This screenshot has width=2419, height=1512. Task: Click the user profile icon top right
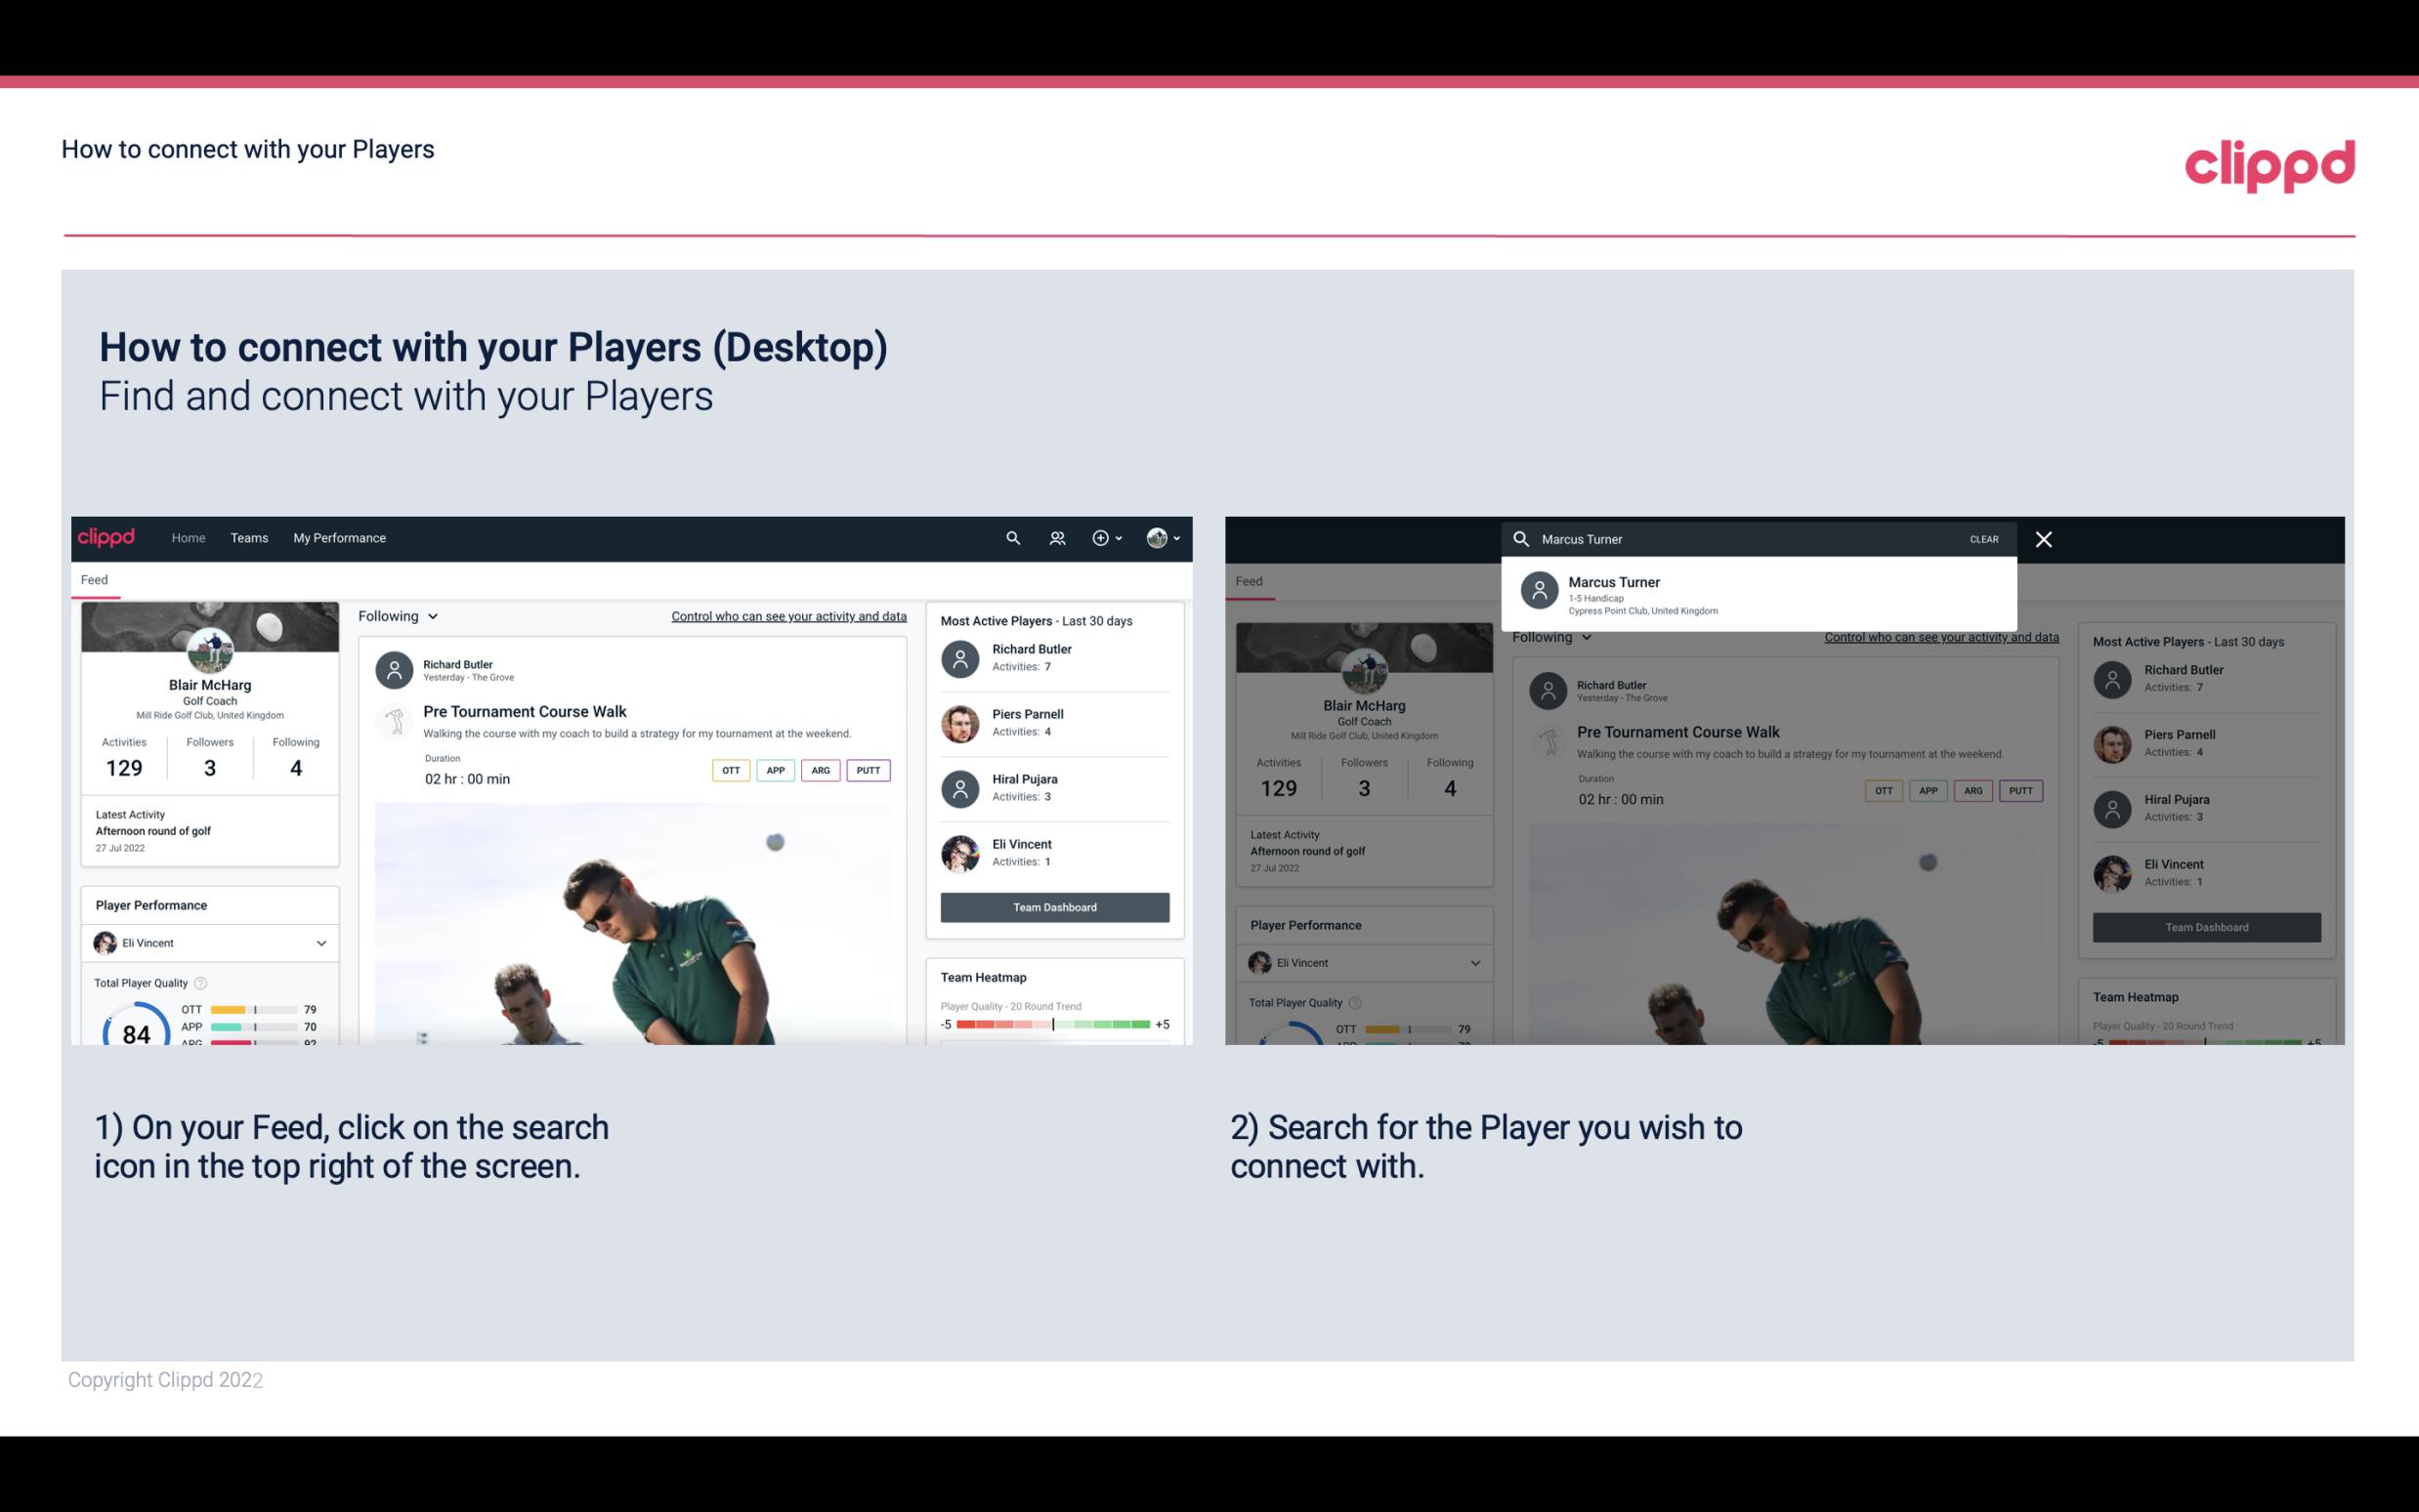coord(1158,536)
